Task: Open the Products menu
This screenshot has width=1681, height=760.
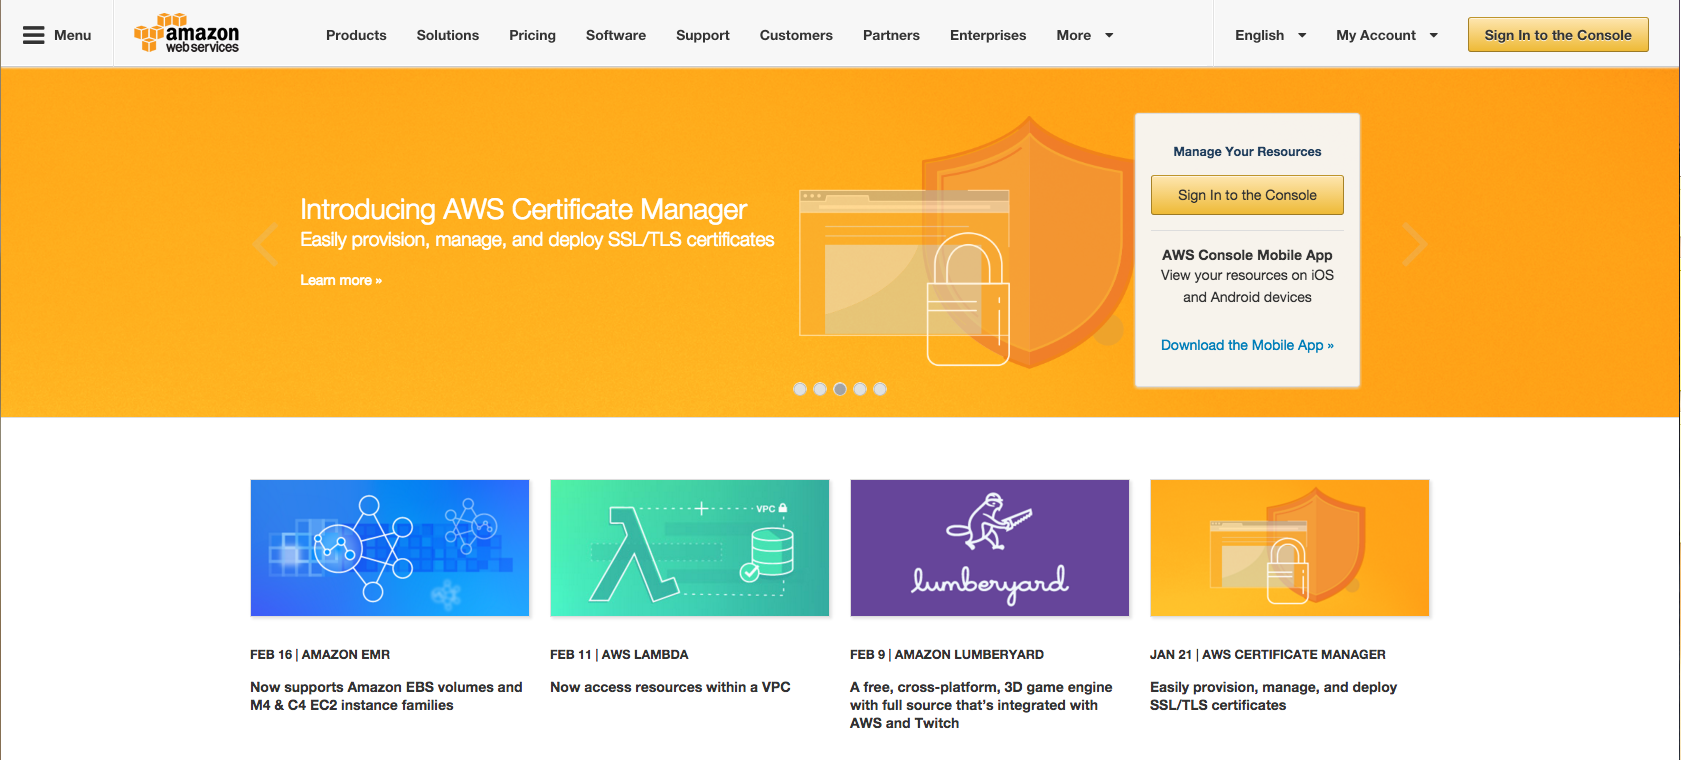Action: pos(356,35)
